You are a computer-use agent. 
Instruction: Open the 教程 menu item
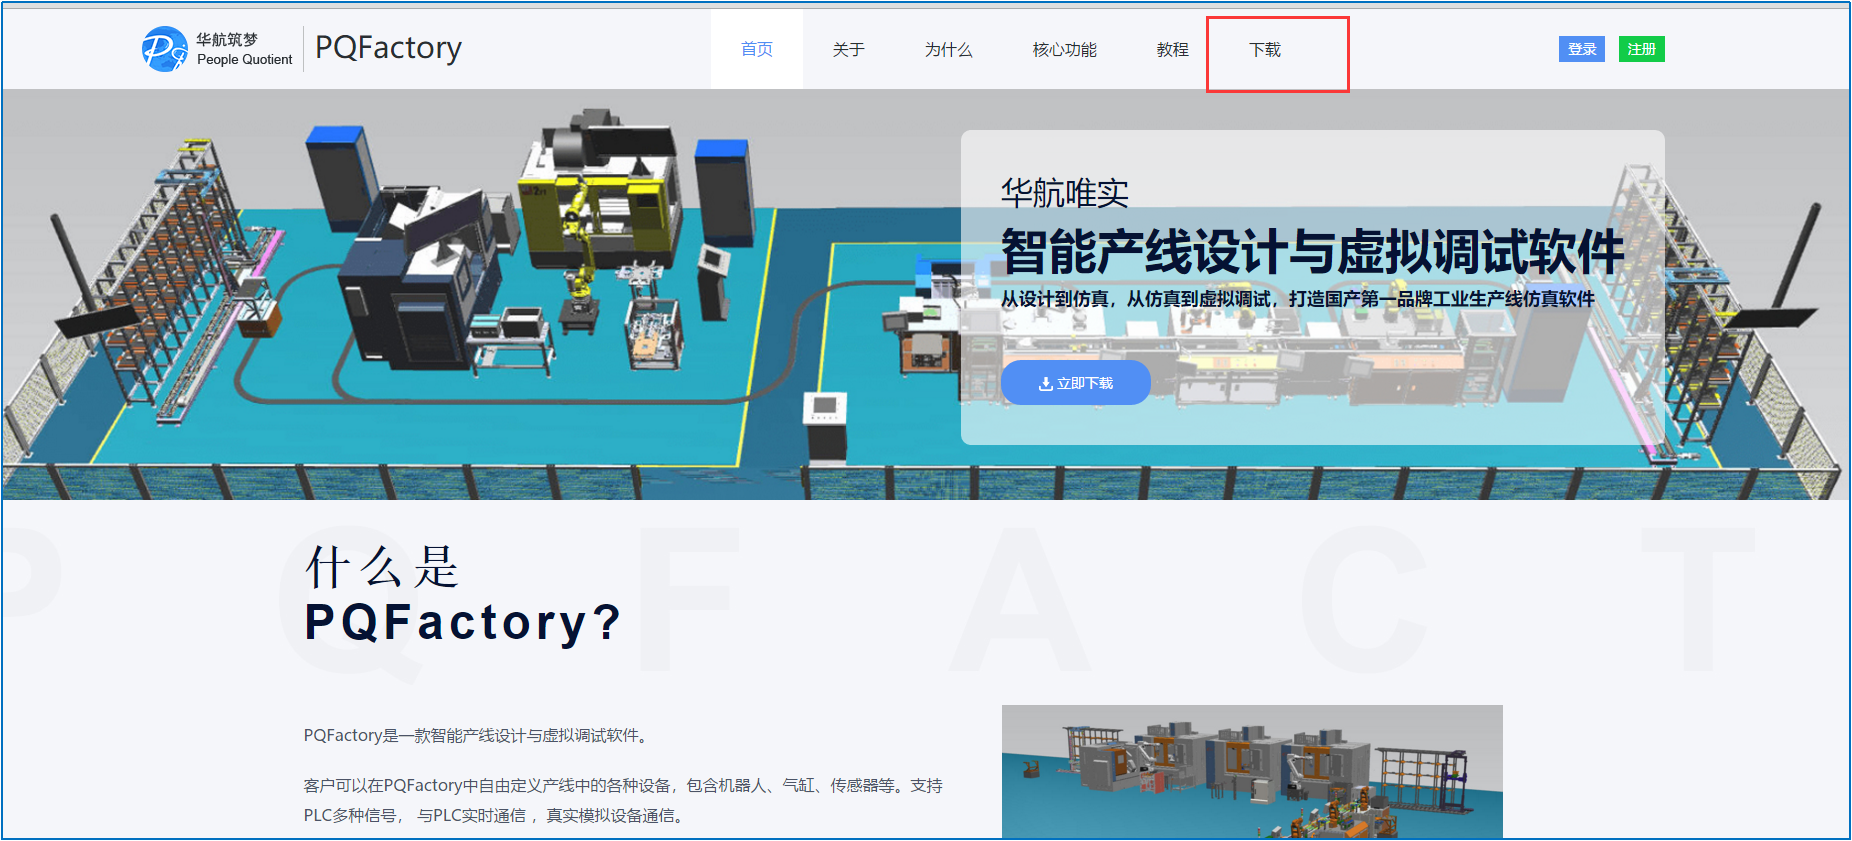pos(1172,49)
